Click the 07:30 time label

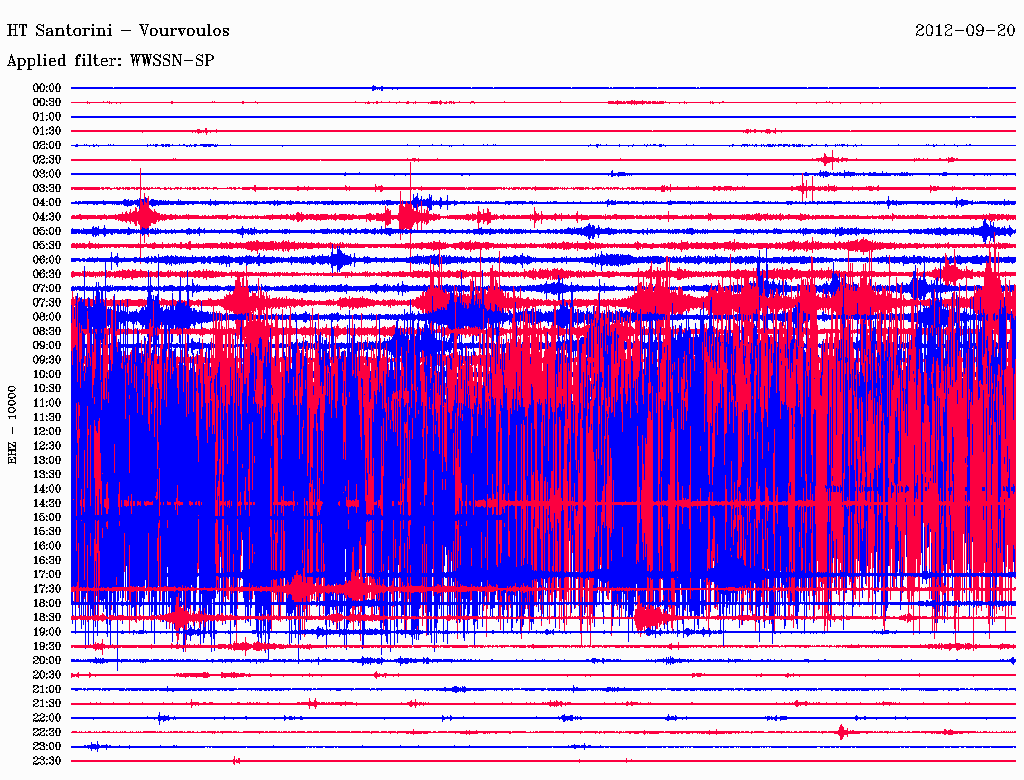click(x=47, y=302)
